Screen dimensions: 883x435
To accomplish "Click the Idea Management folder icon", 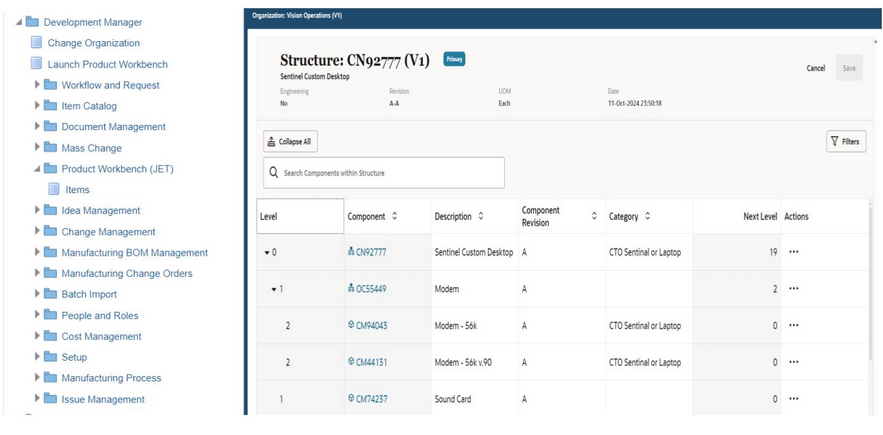I will click(x=51, y=210).
